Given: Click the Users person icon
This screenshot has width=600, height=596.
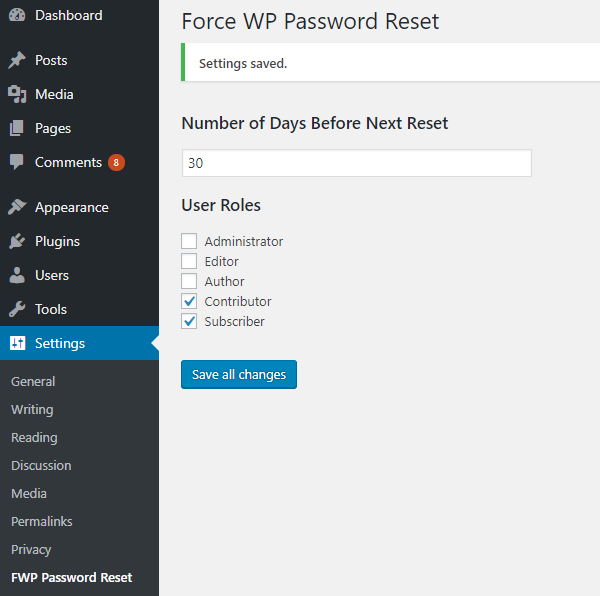Looking at the screenshot, I should click(x=17, y=275).
